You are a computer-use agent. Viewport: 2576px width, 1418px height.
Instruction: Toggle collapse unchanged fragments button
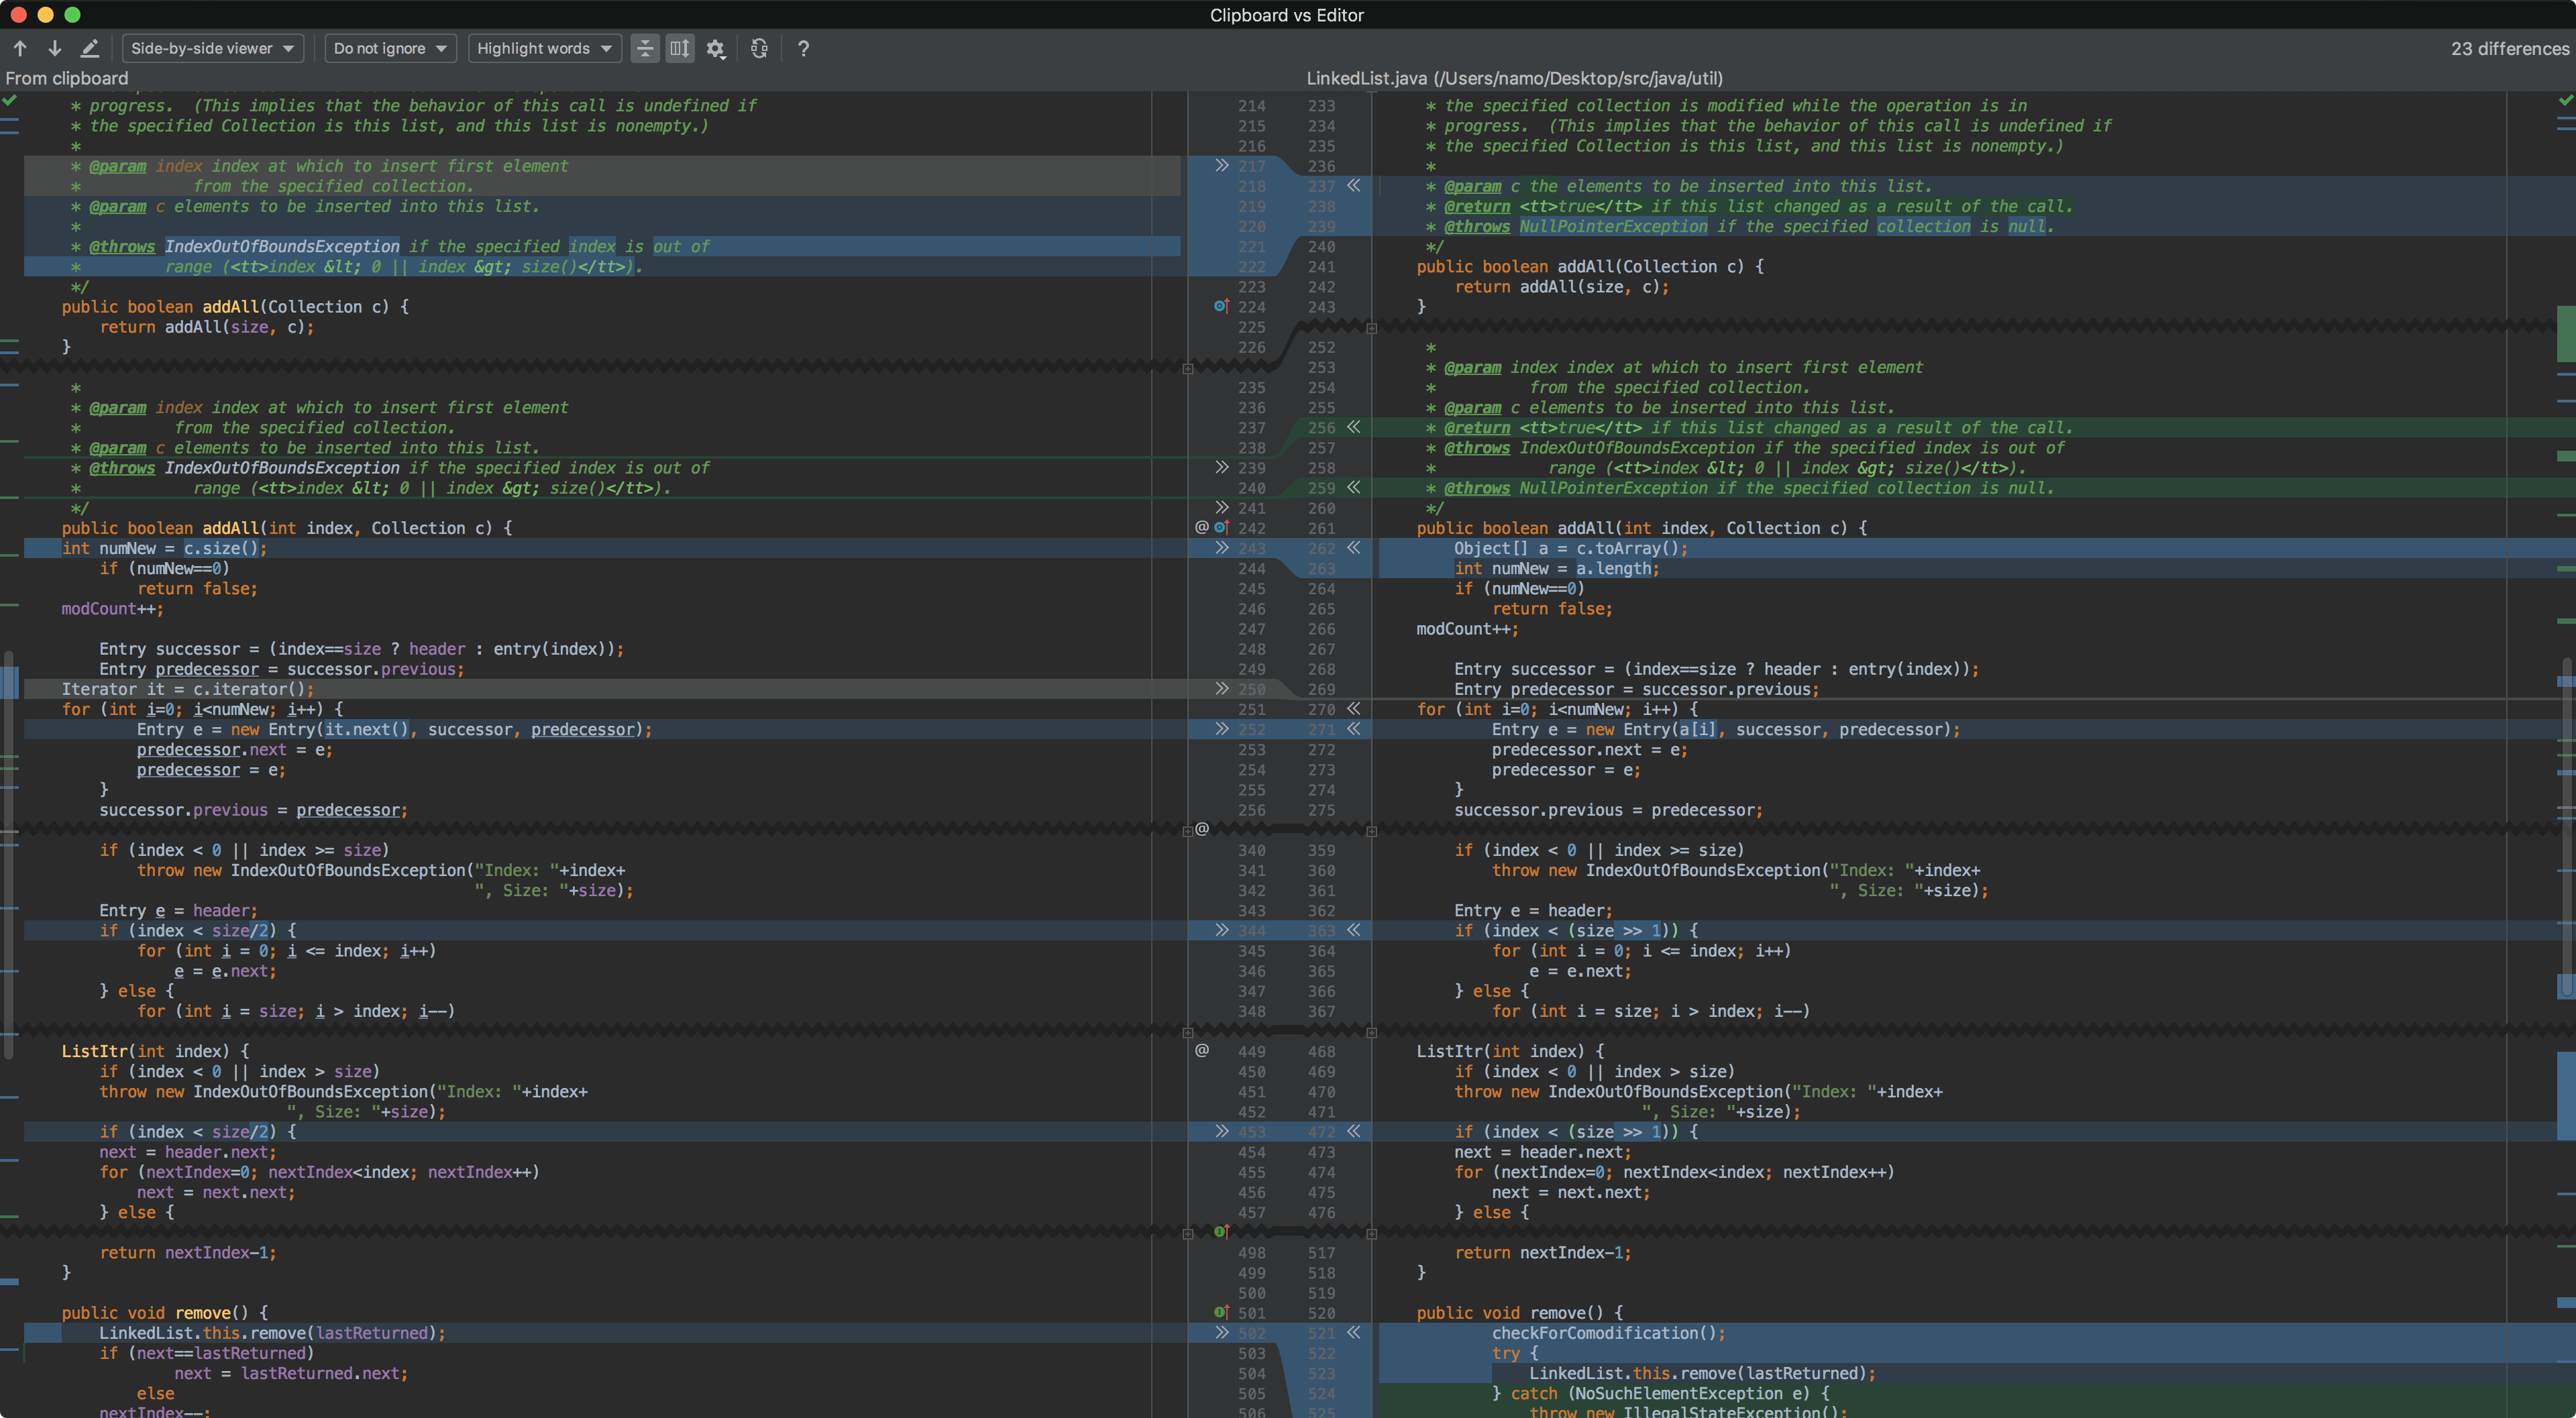645,48
